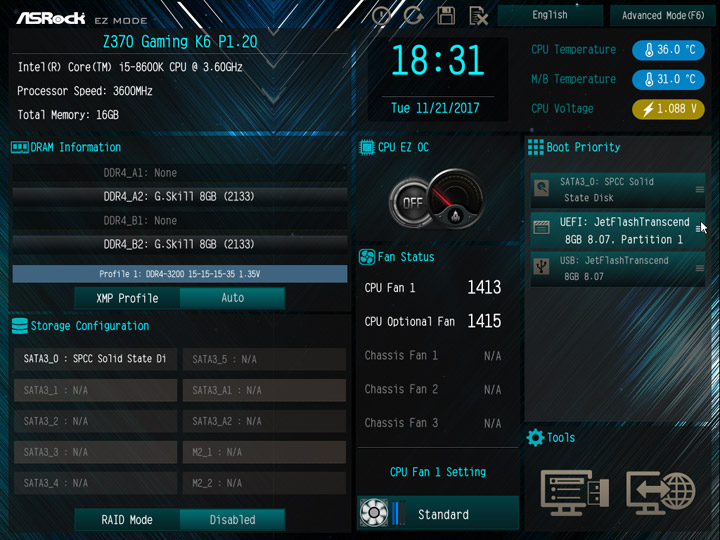Open the English language dropdown
Image resolution: width=720 pixels, height=540 pixels.
[550, 15]
